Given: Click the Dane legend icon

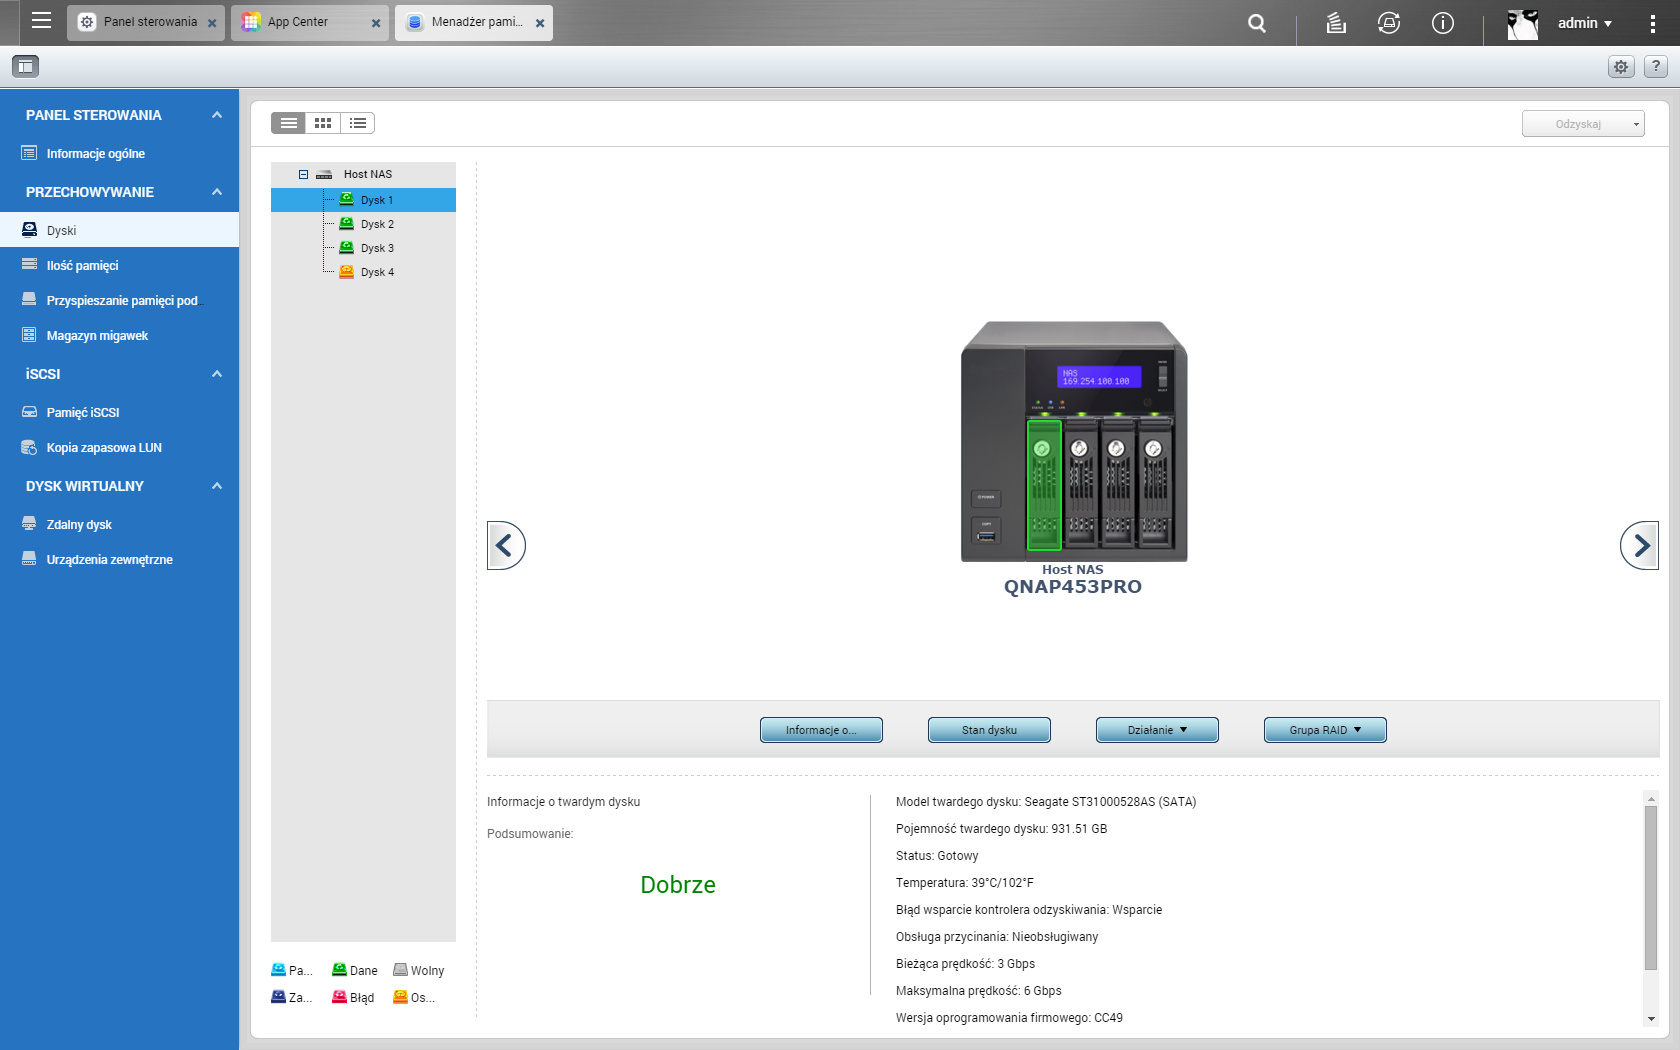Looking at the screenshot, I should pyautogui.click(x=339, y=970).
